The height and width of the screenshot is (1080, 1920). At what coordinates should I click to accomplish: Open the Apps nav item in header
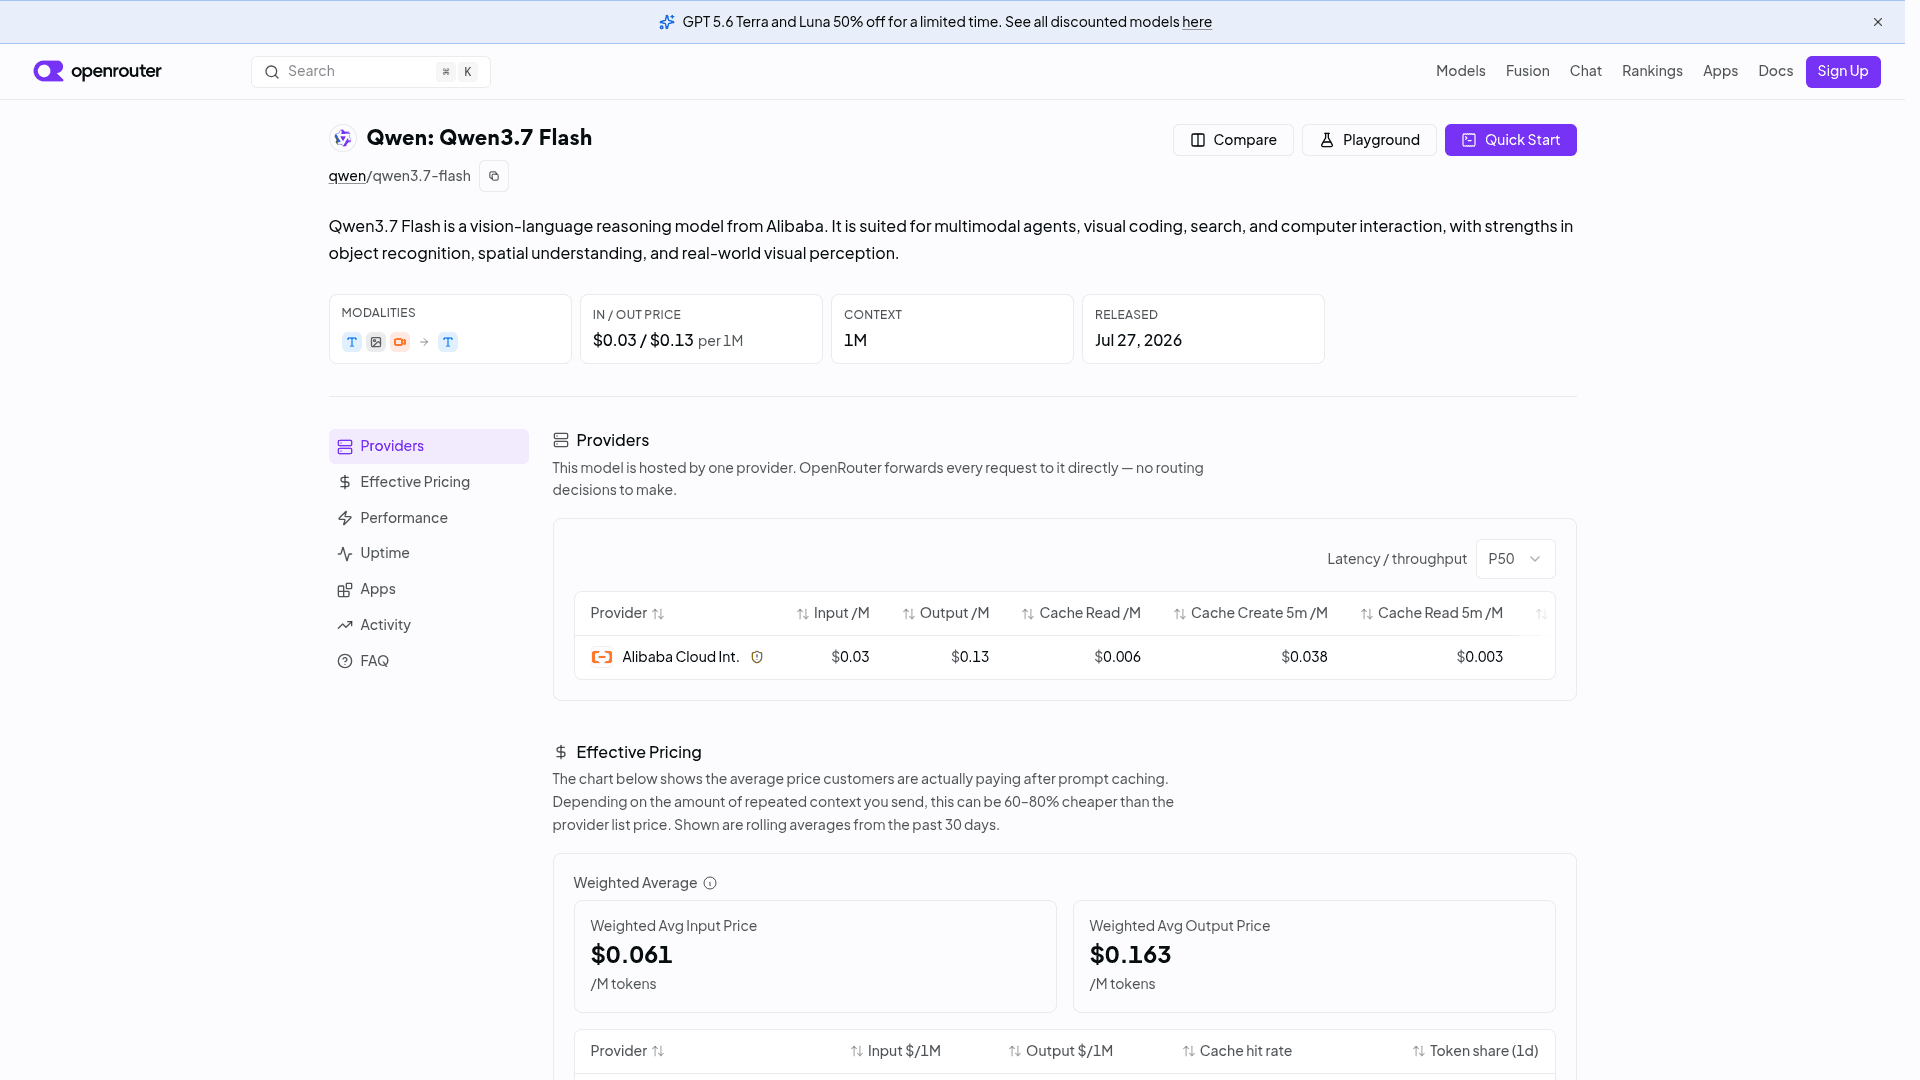tap(1720, 71)
